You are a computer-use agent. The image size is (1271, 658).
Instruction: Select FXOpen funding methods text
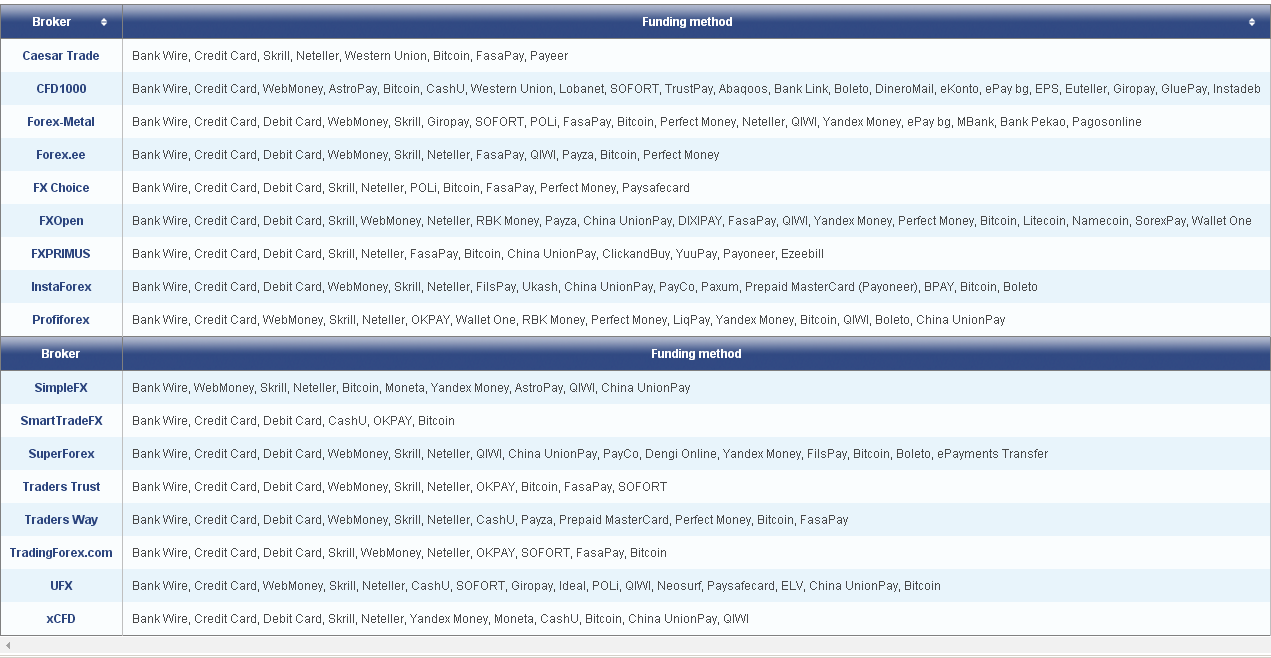pyautogui.click(x=692, y=221)
